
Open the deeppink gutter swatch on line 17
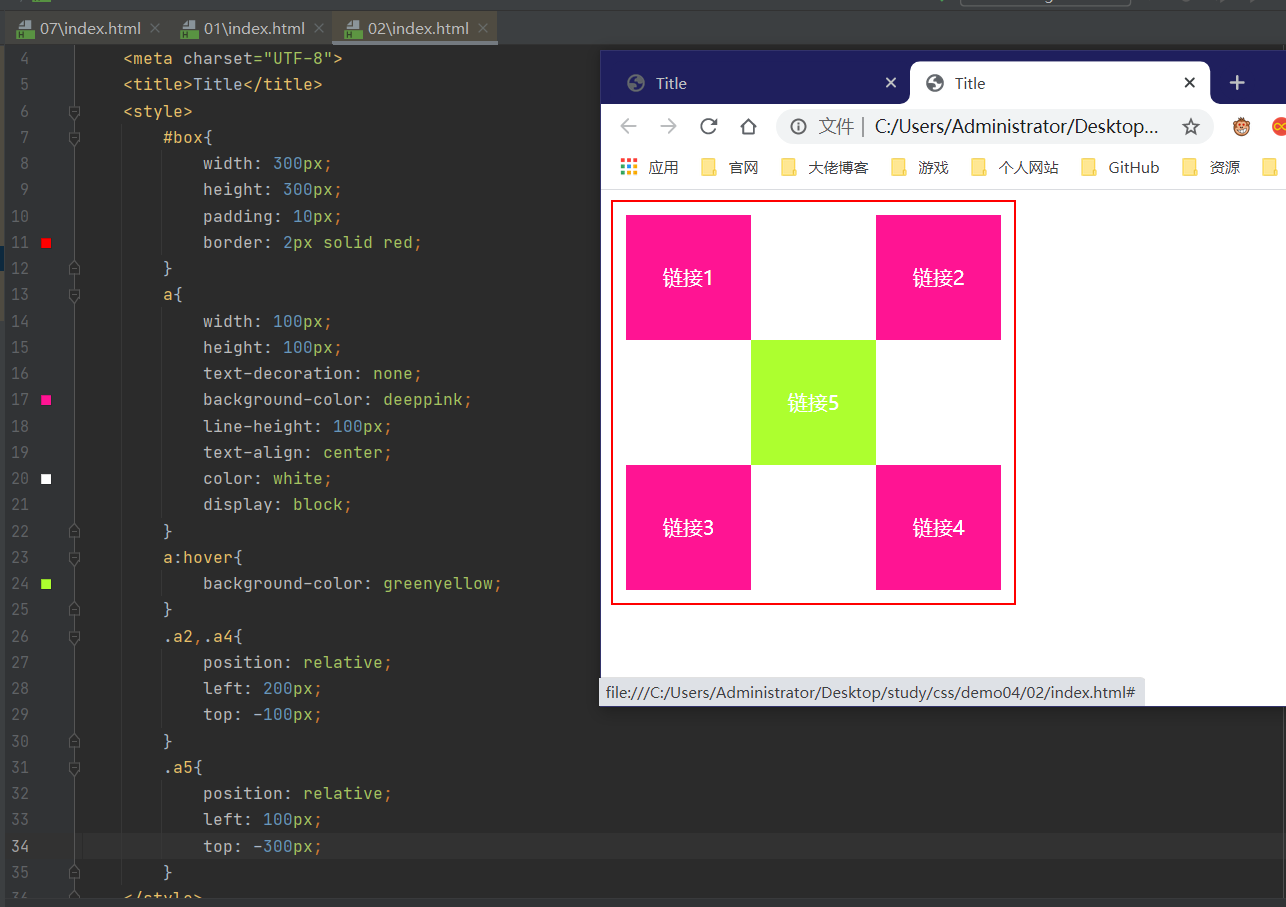(46, 400)
